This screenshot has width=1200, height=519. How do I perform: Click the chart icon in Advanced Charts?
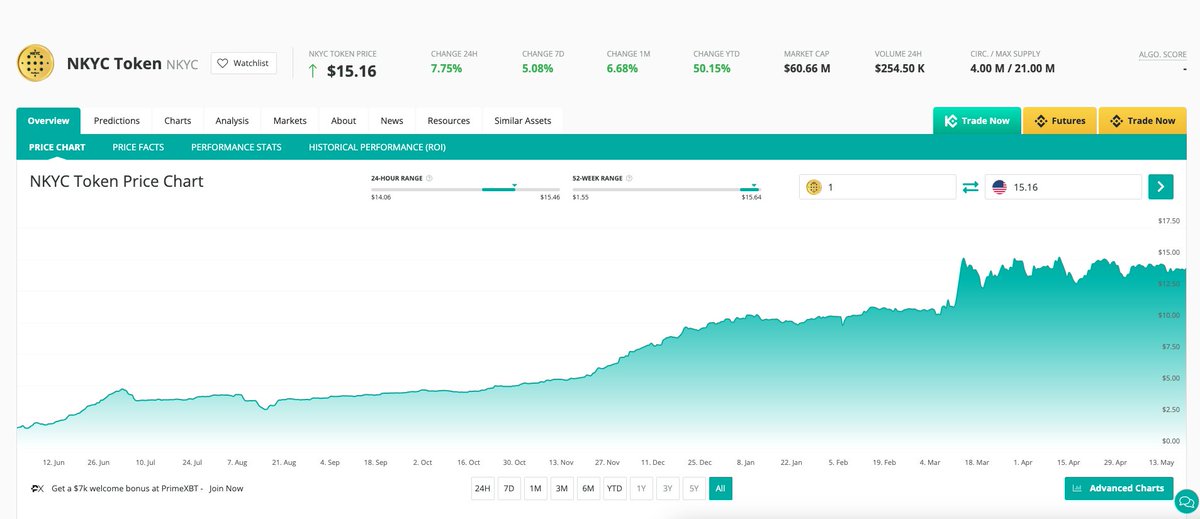tap(1077, 488)
